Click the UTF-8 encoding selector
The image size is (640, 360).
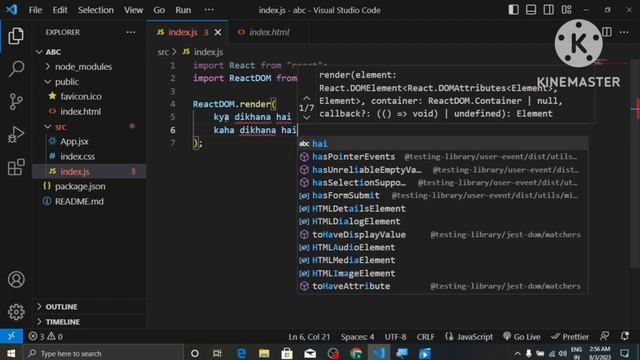395,336
